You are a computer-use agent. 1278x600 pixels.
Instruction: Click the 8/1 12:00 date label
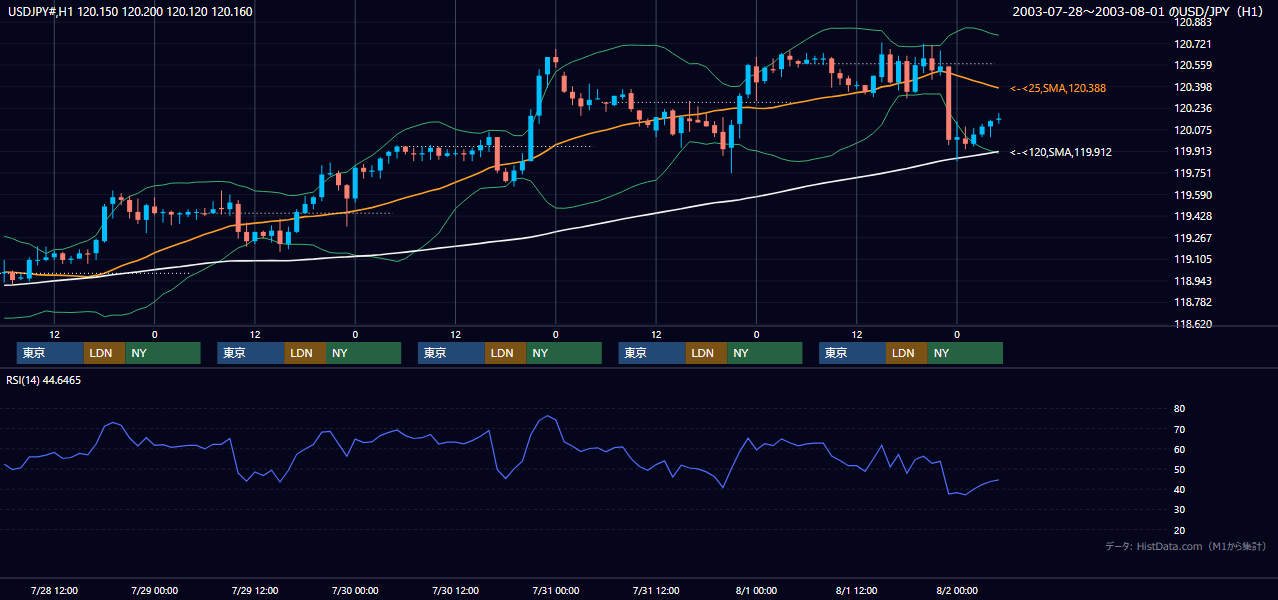click(x=856, y=590)
